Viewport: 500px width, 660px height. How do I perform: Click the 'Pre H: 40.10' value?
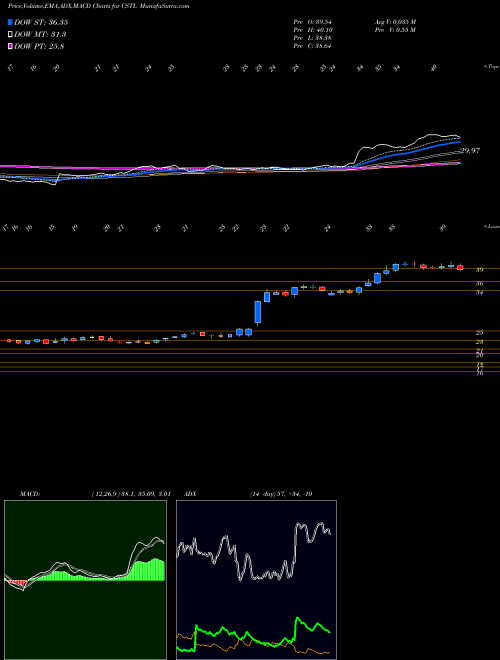pyautogui.click(x=313, y=30)
